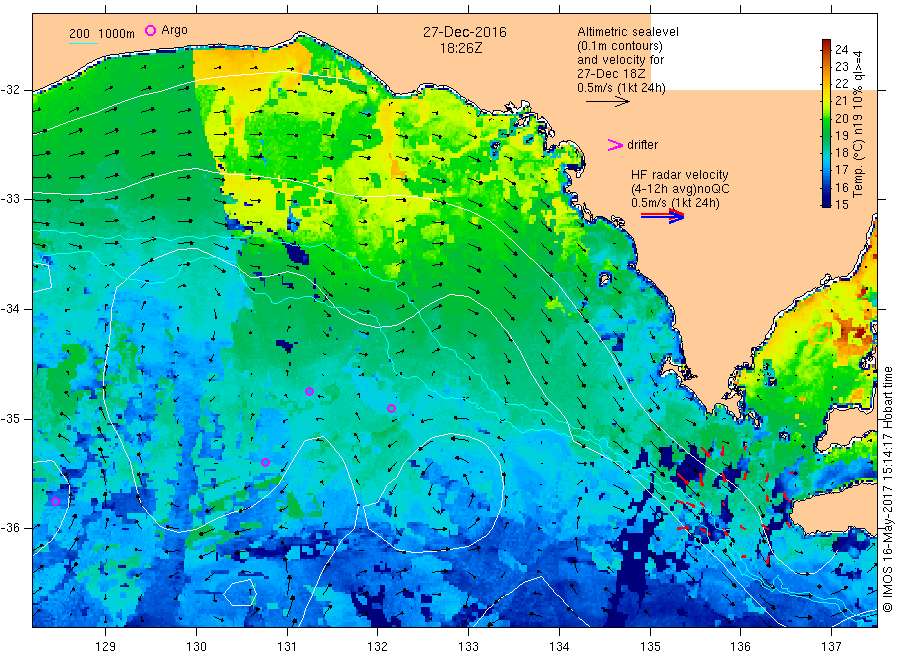
Task: Click the longitude axis label "132"
Action: coord(378,647)
